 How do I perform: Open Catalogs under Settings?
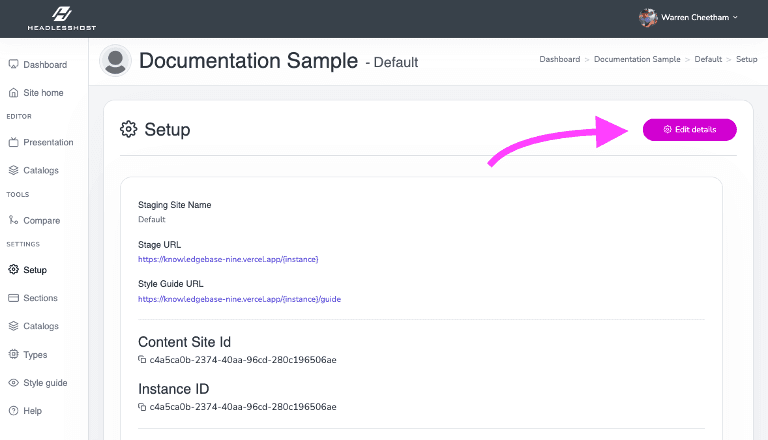[40, 326]
